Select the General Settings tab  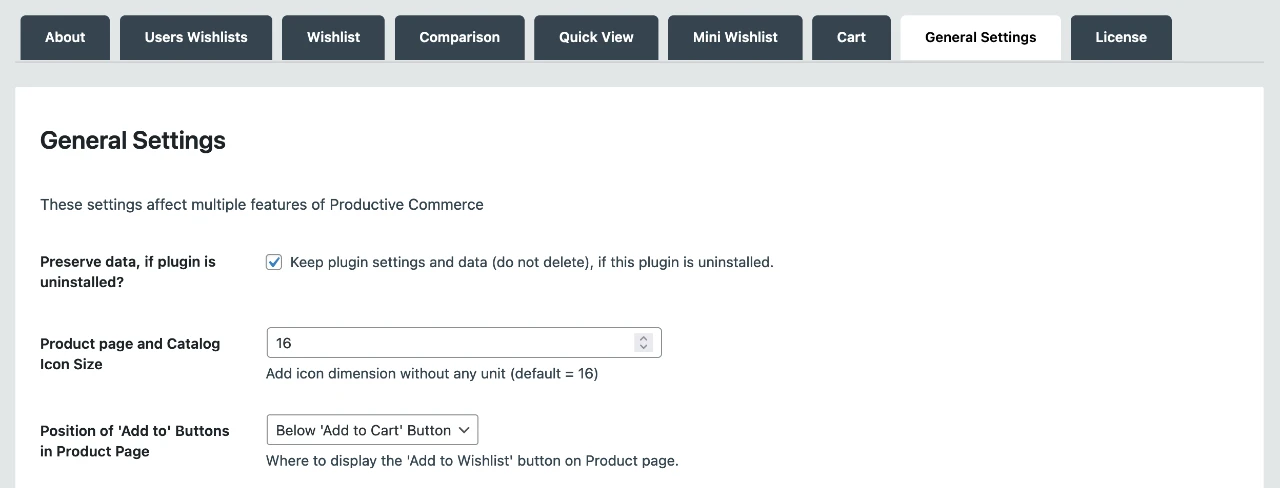(x=981, y=37)
